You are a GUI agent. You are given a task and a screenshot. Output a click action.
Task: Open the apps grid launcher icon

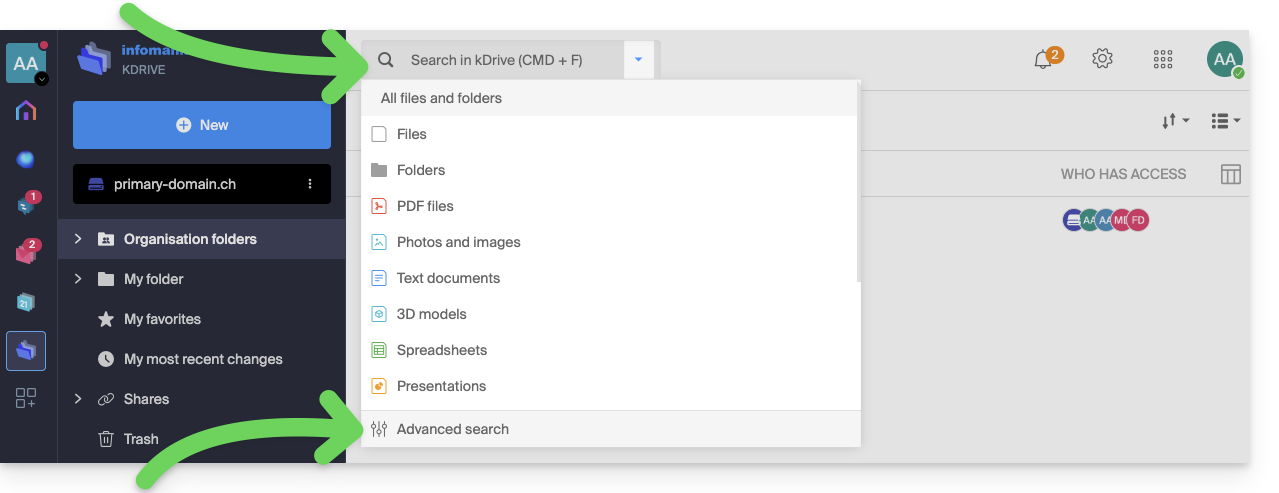pyautogui.click(x=1162, y=59)
